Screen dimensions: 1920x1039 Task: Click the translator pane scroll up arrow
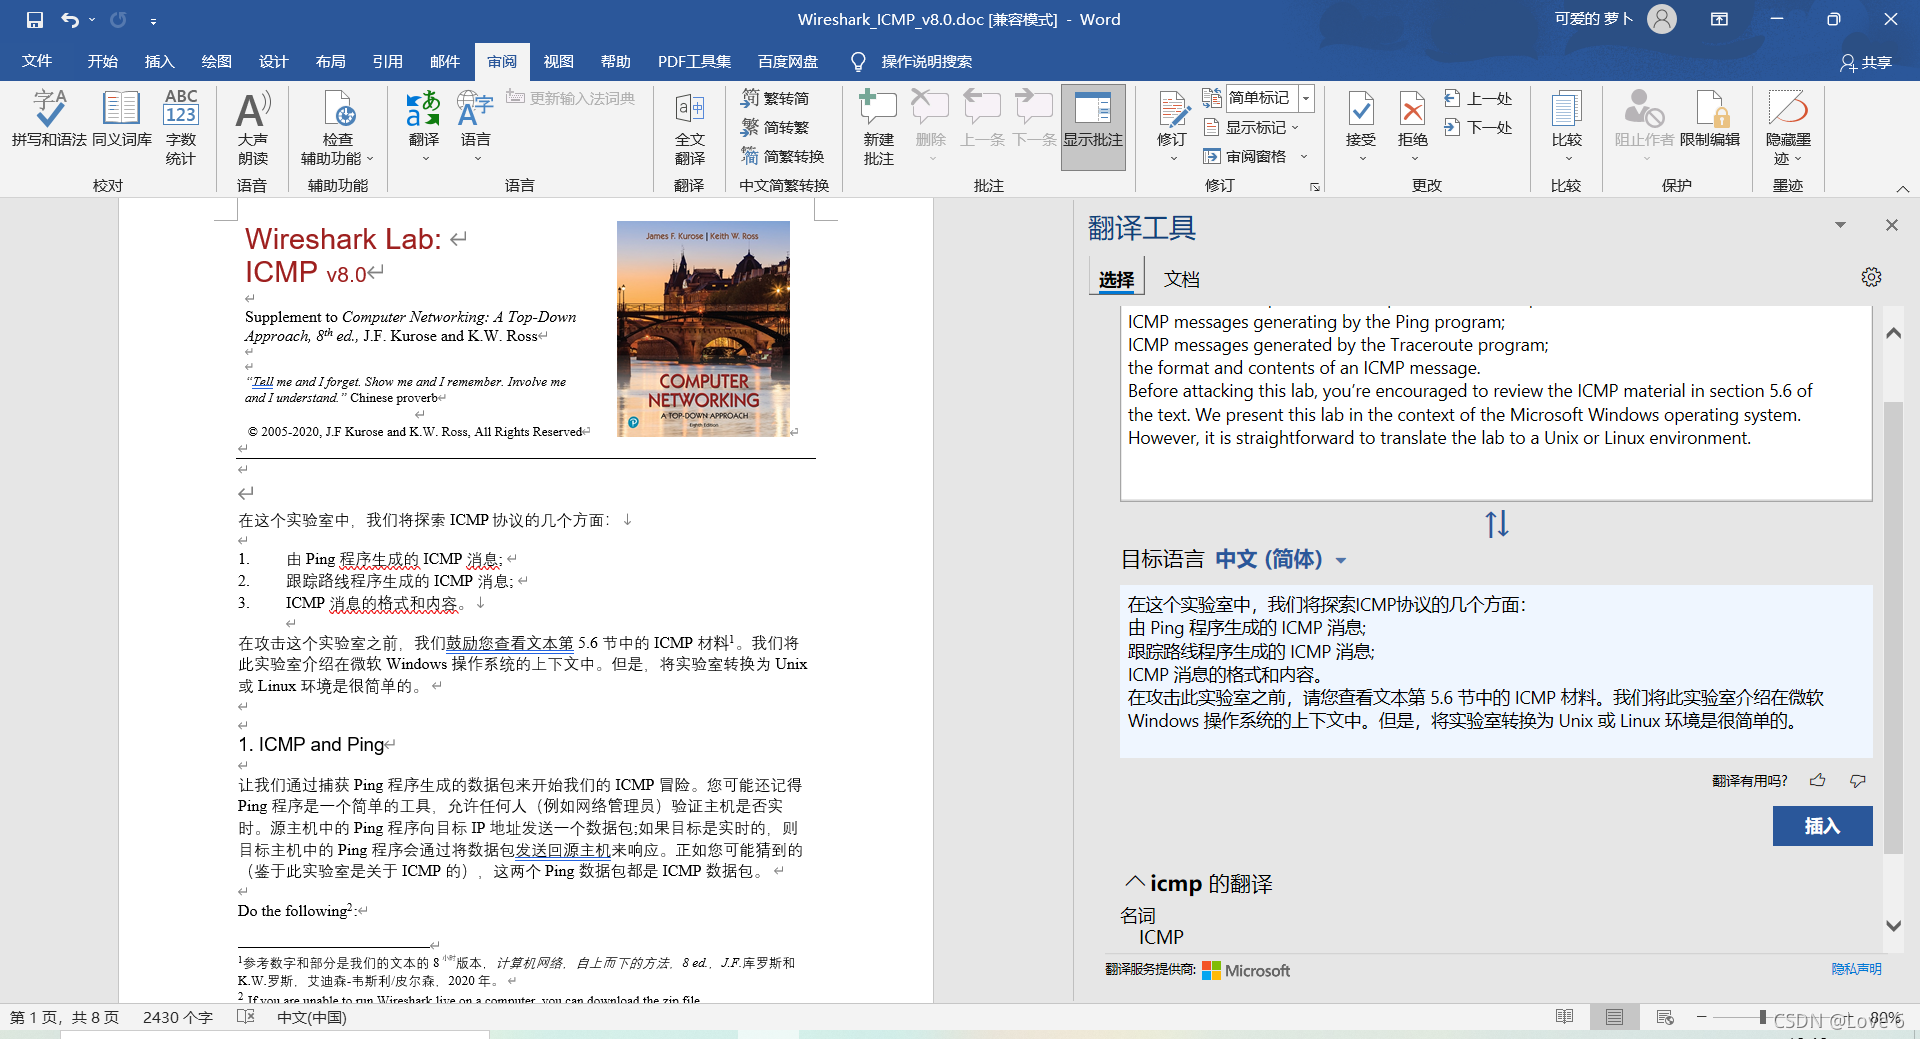click(1893, 334)
